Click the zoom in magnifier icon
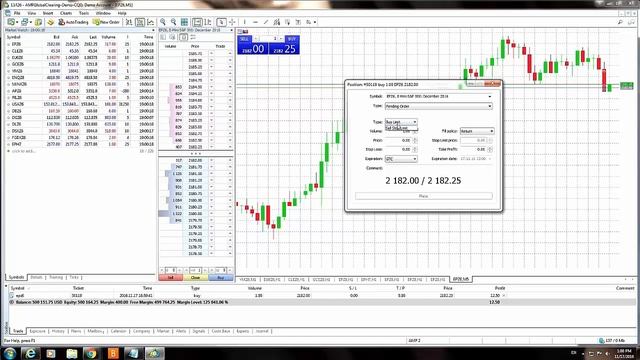Viewport: 640px width, 360px height. (163, 22)
